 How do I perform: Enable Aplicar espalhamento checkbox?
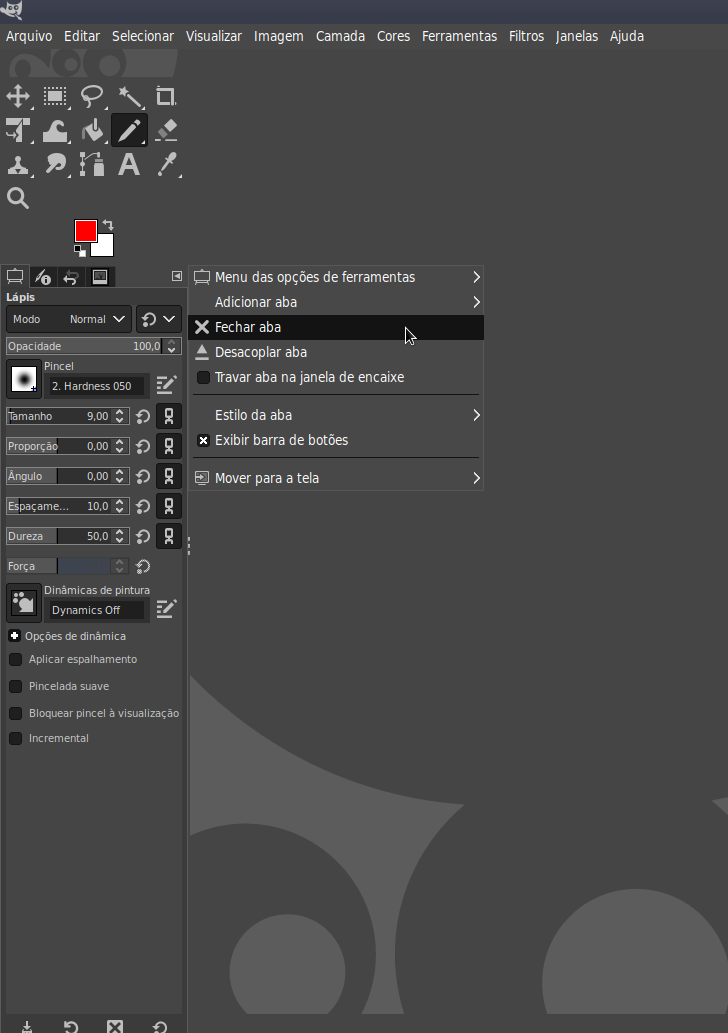coord(15,659)
